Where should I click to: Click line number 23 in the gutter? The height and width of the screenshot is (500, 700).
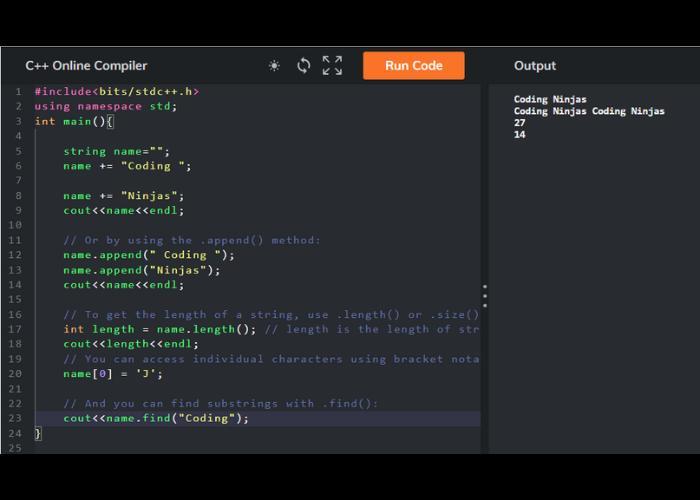click(15, 418)
